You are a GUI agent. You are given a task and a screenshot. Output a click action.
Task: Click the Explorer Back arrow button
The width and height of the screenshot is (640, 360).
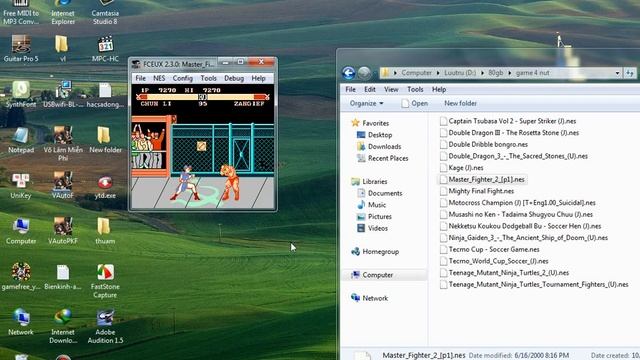tap(349, 73)
